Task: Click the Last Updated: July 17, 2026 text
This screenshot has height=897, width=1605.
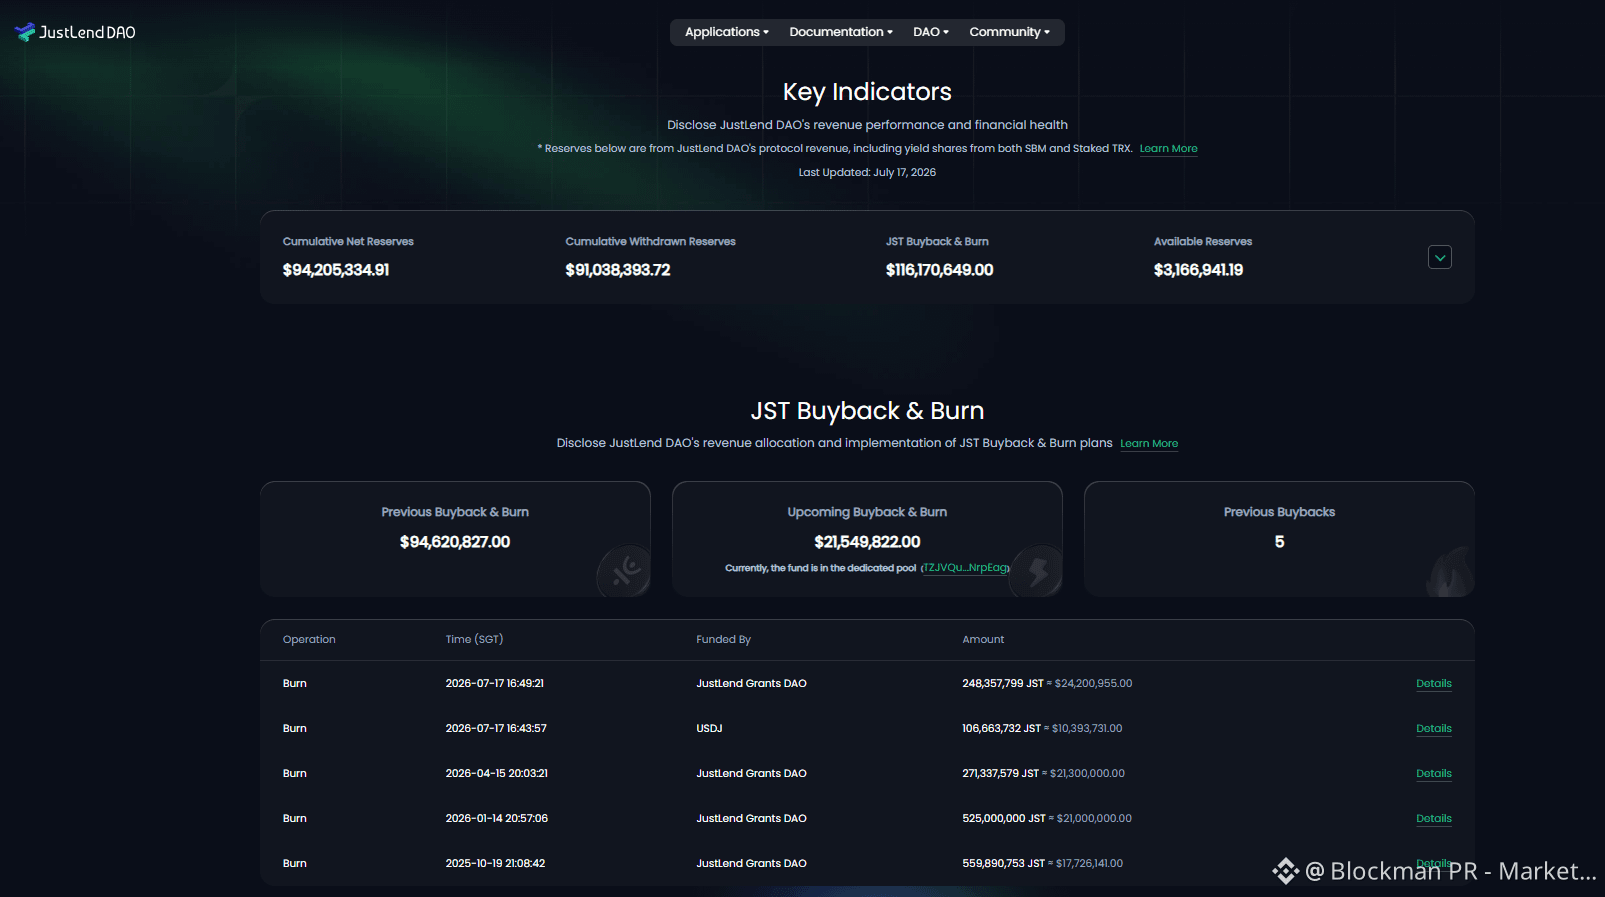Action: click(867, 172)
